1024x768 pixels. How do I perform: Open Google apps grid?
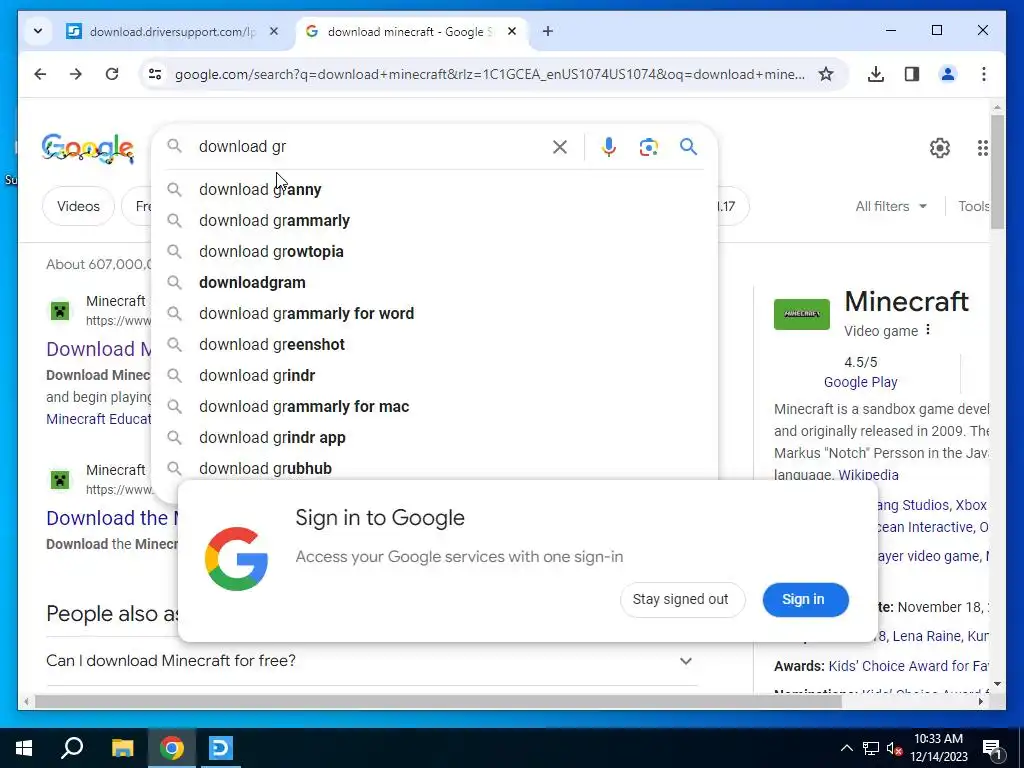982,148
